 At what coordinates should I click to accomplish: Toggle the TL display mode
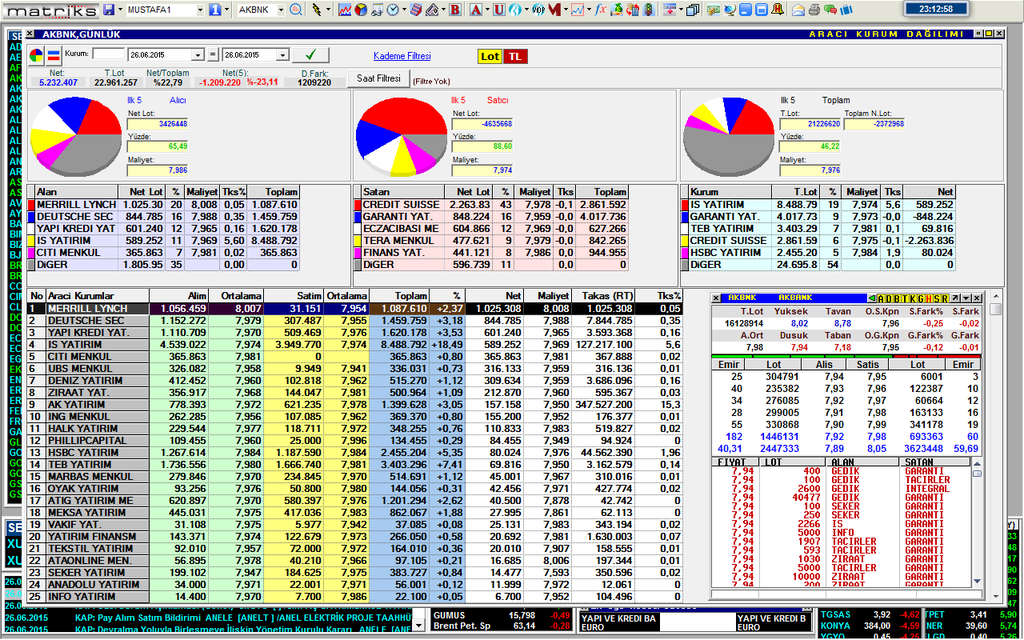(x=514, y=56)
